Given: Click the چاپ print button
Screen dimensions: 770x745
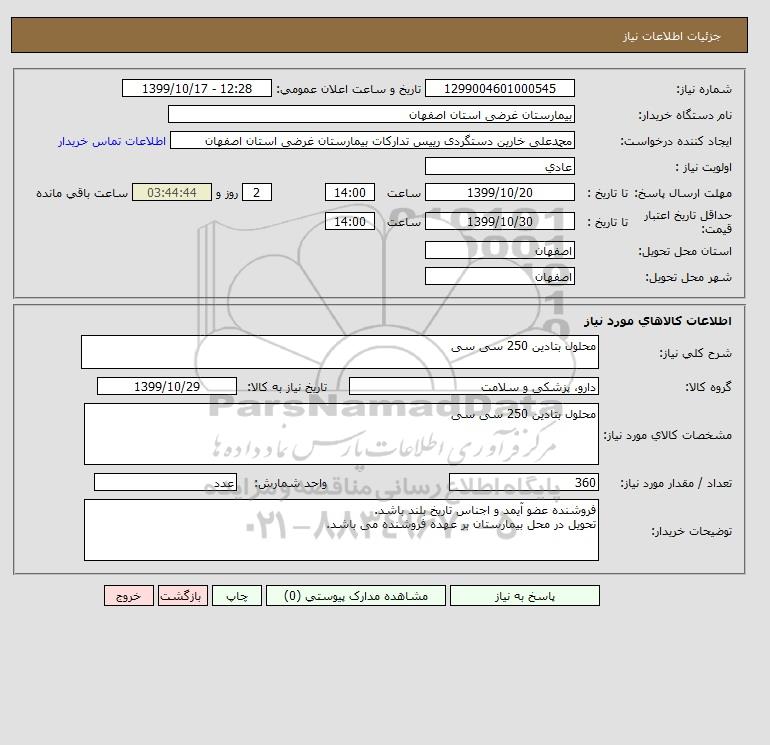Looking at the screenshot, I should 237,596.
